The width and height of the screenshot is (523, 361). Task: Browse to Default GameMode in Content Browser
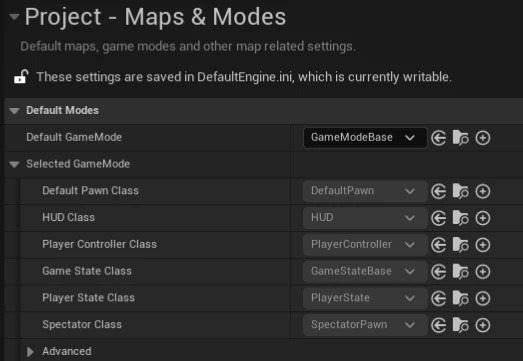coord(461,138)
